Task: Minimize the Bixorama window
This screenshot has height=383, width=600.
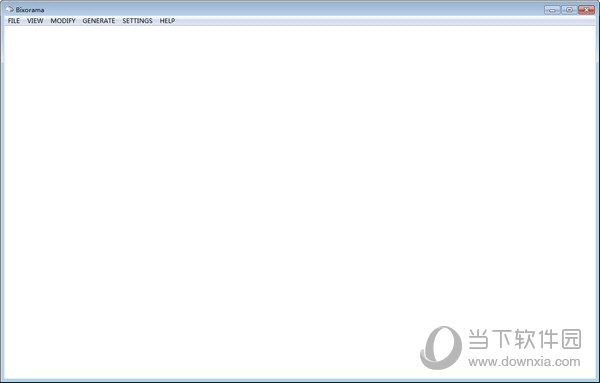Action: 552,10
